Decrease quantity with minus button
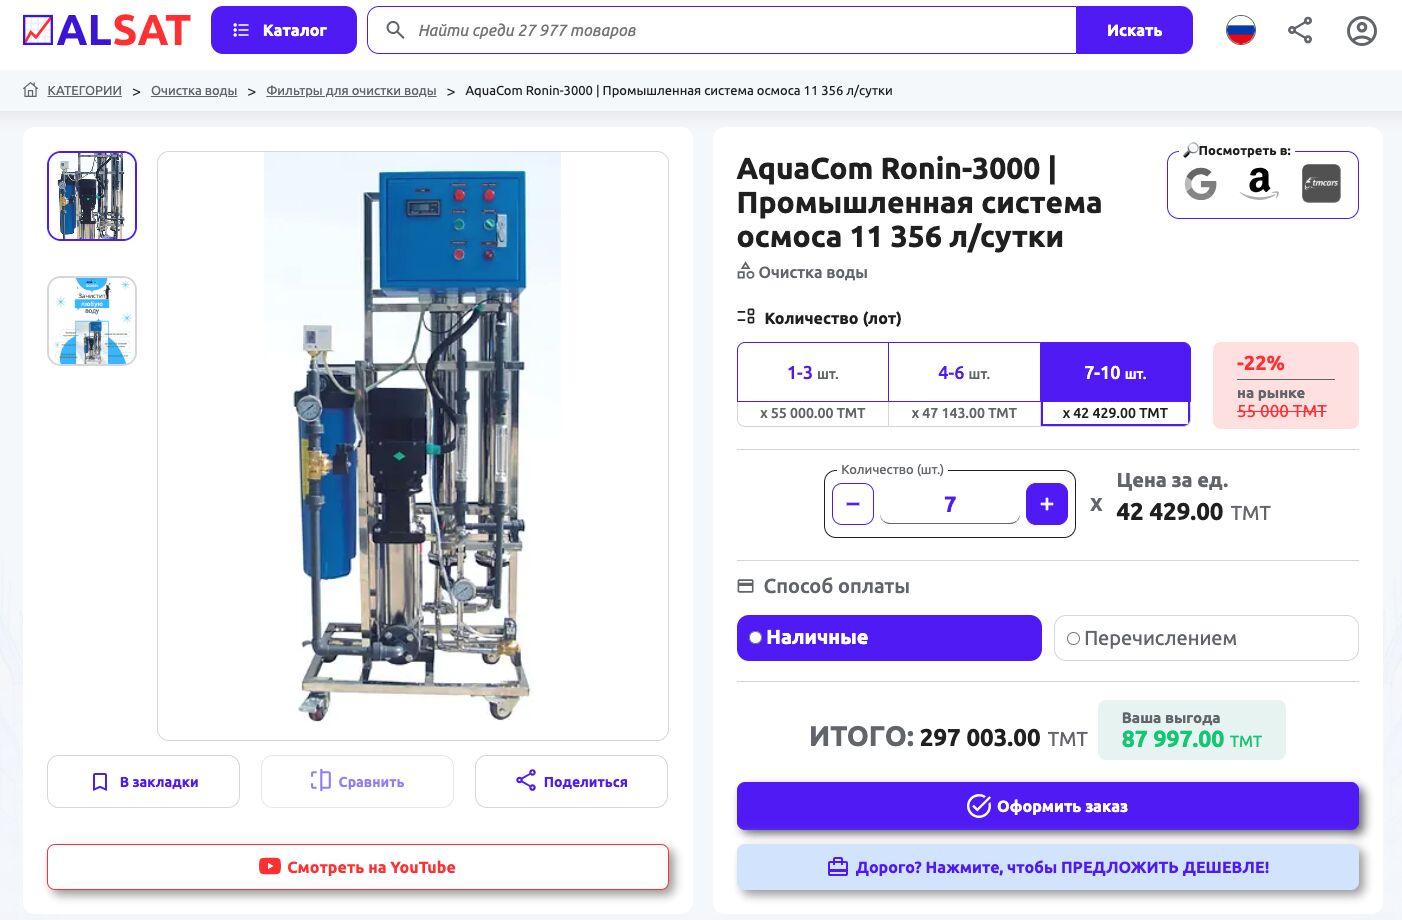This screenshot has width=1402, height=920. [x=853, y=504]
